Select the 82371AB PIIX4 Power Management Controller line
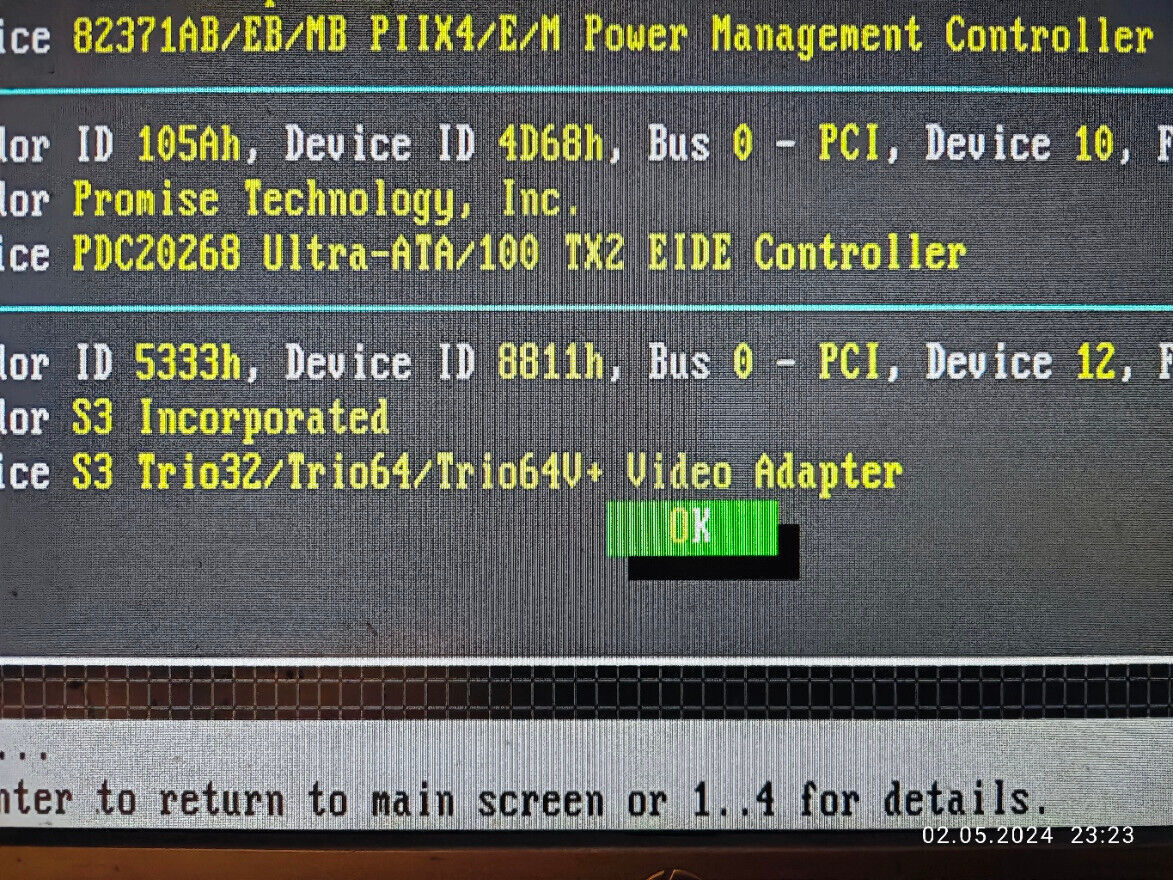The height and width of the screenshot is (880, 1173). 613,36
